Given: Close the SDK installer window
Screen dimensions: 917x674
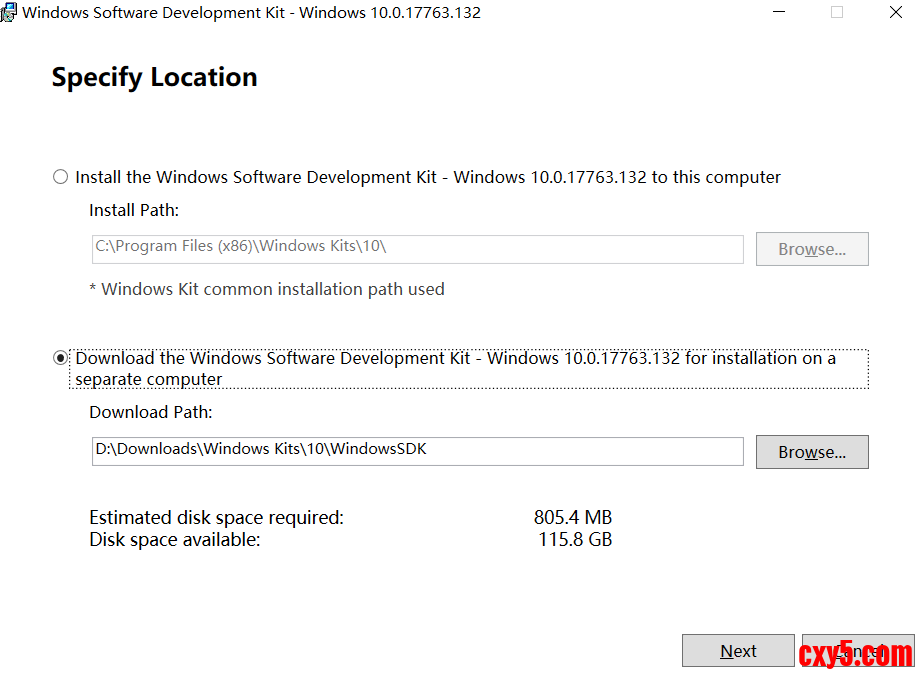Looking at the screenshot, I should (895, 13).
